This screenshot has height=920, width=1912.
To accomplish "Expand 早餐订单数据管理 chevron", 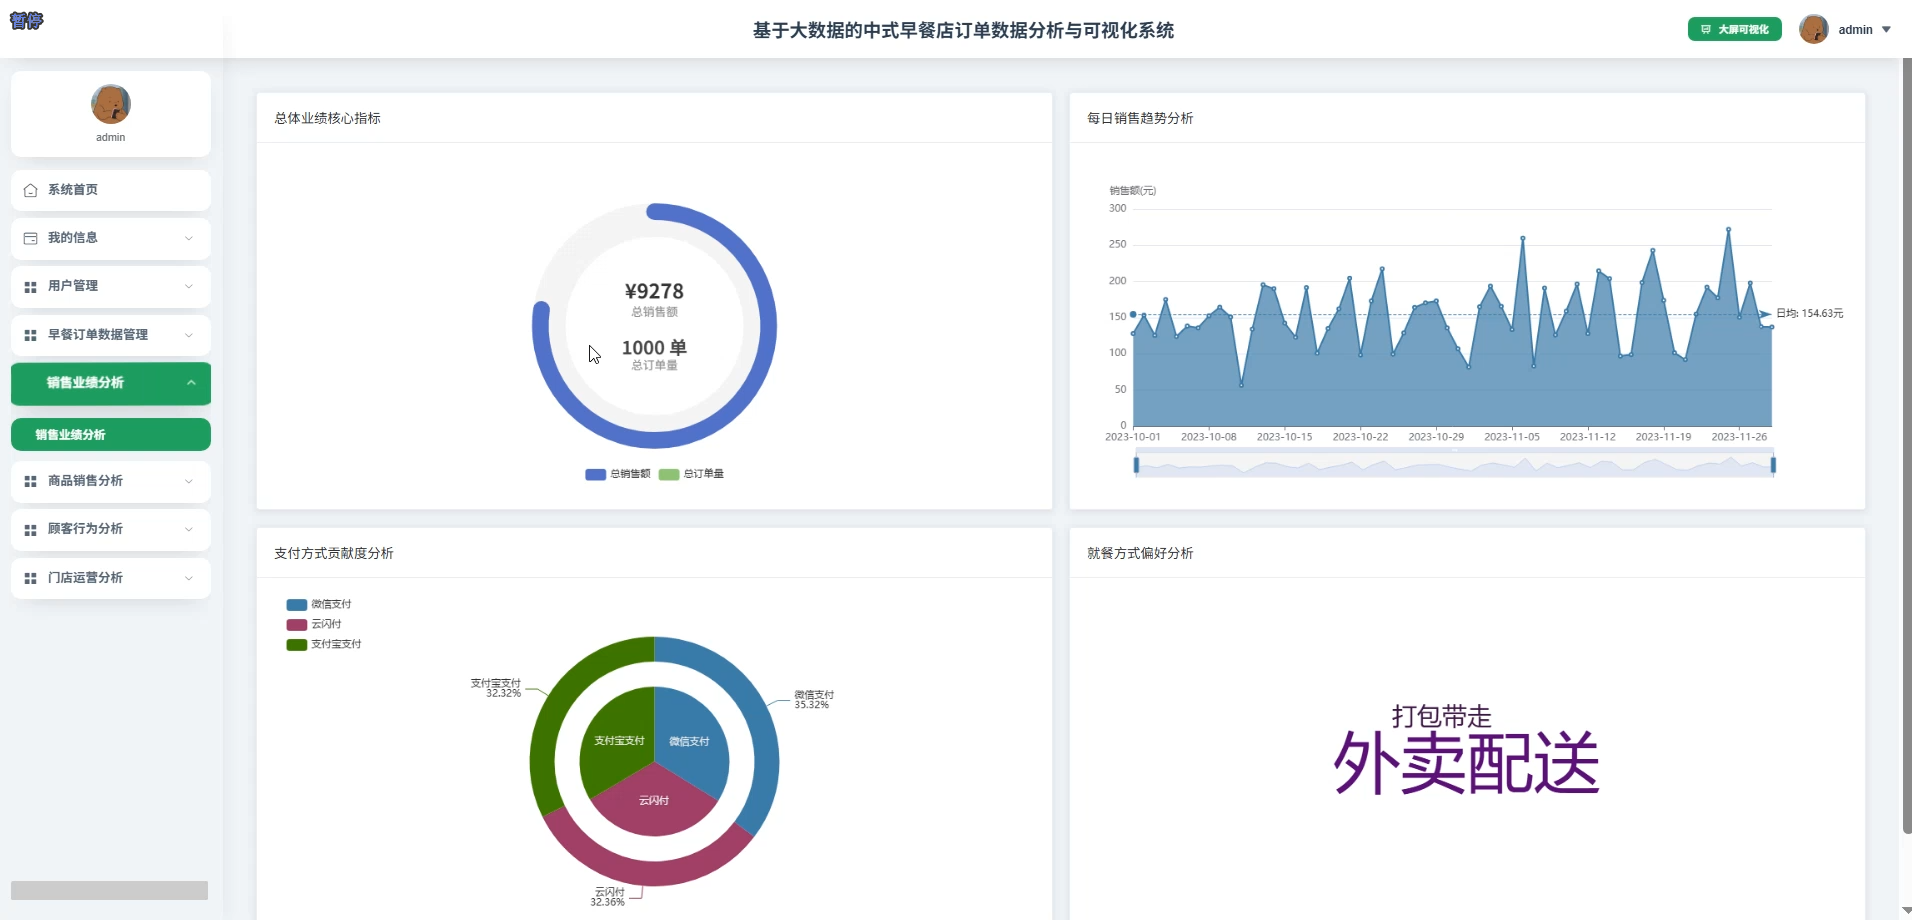I will [189, 335].
